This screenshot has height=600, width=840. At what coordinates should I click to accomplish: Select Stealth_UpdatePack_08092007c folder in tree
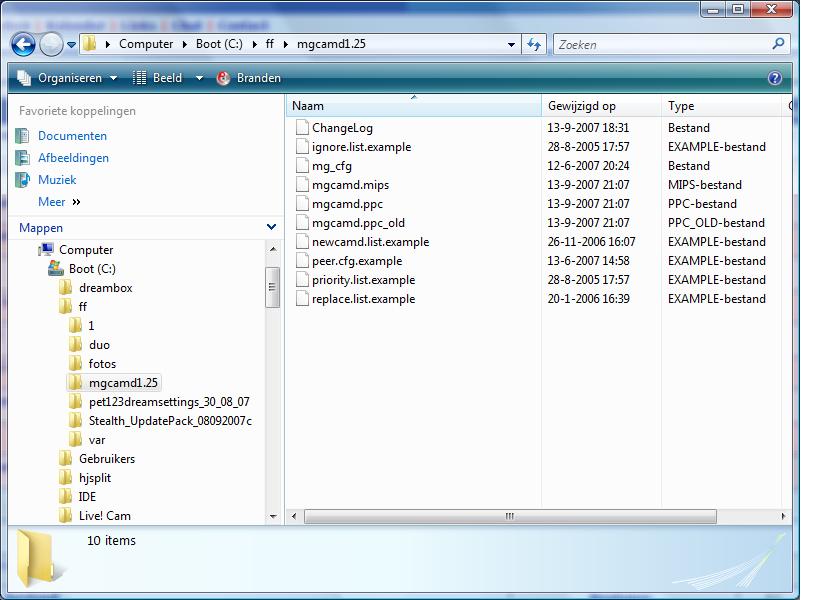[x=170, y=421]
